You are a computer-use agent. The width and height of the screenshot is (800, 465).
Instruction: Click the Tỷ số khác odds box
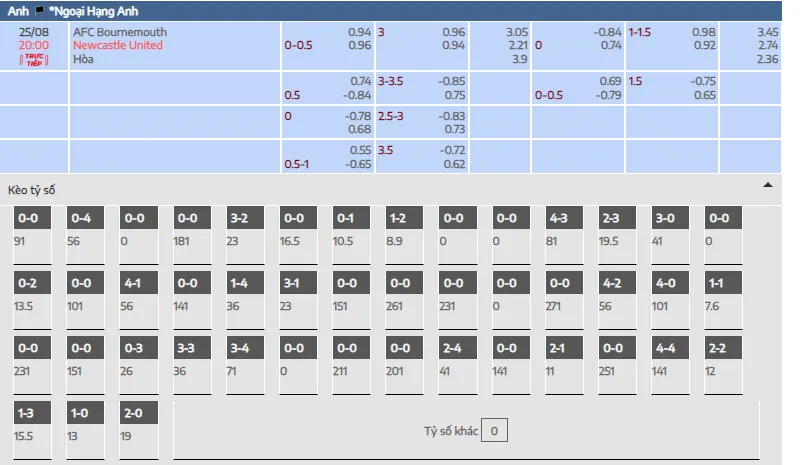[x=497, y=431]
